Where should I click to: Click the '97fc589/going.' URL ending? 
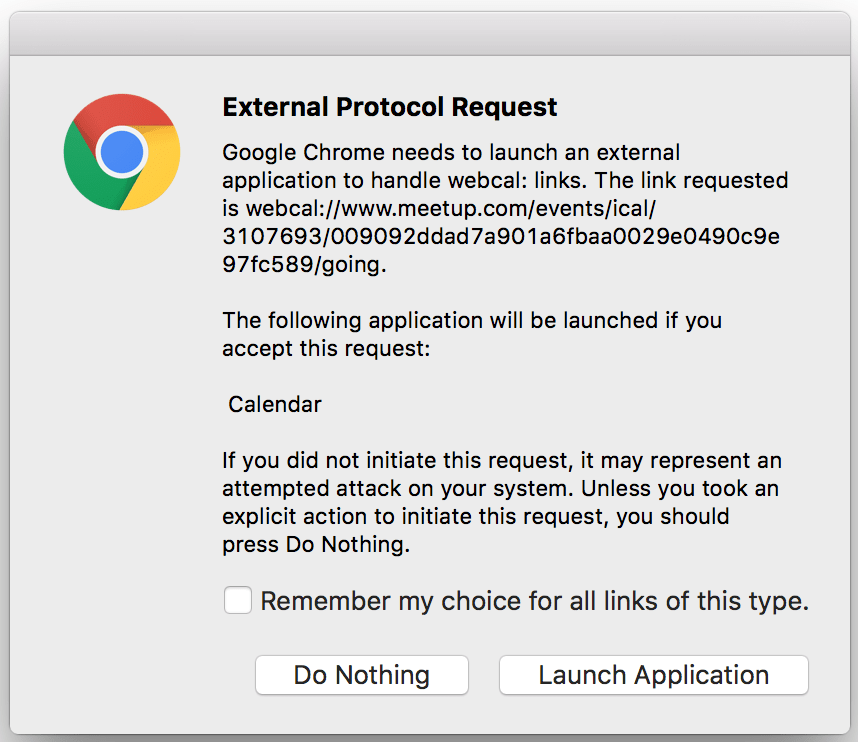(x=303, y=265)
